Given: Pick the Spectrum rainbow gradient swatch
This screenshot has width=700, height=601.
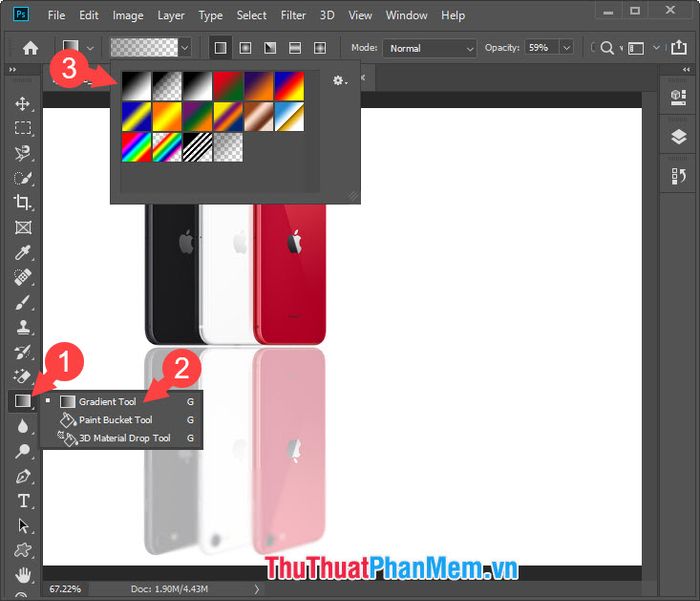Looking at the screenshot, I should click(137, 147).
